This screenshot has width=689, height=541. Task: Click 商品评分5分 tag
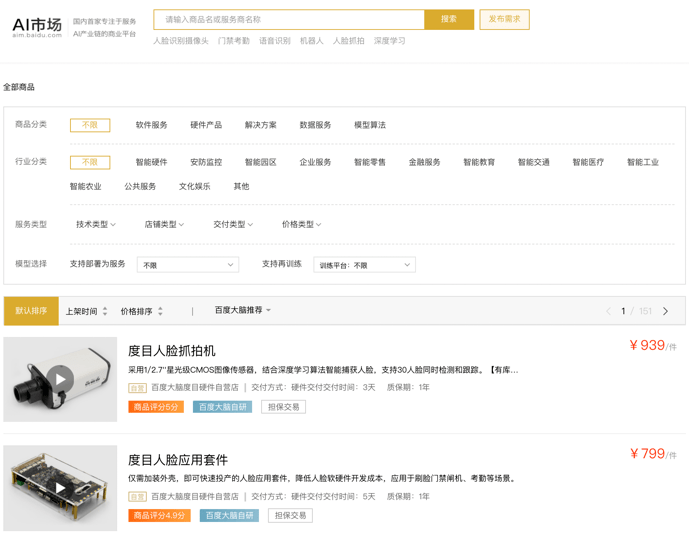click(x=156, y=407)
